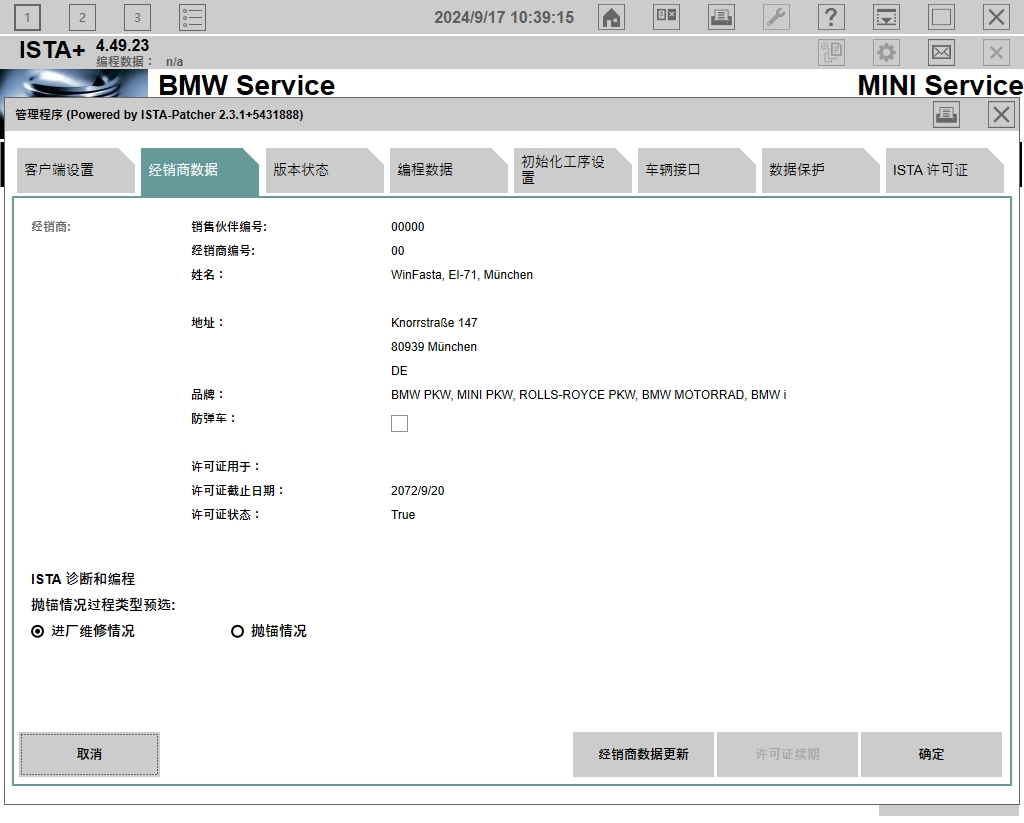
Task: Click the 许可证续期 button
Action: (787, 754)
